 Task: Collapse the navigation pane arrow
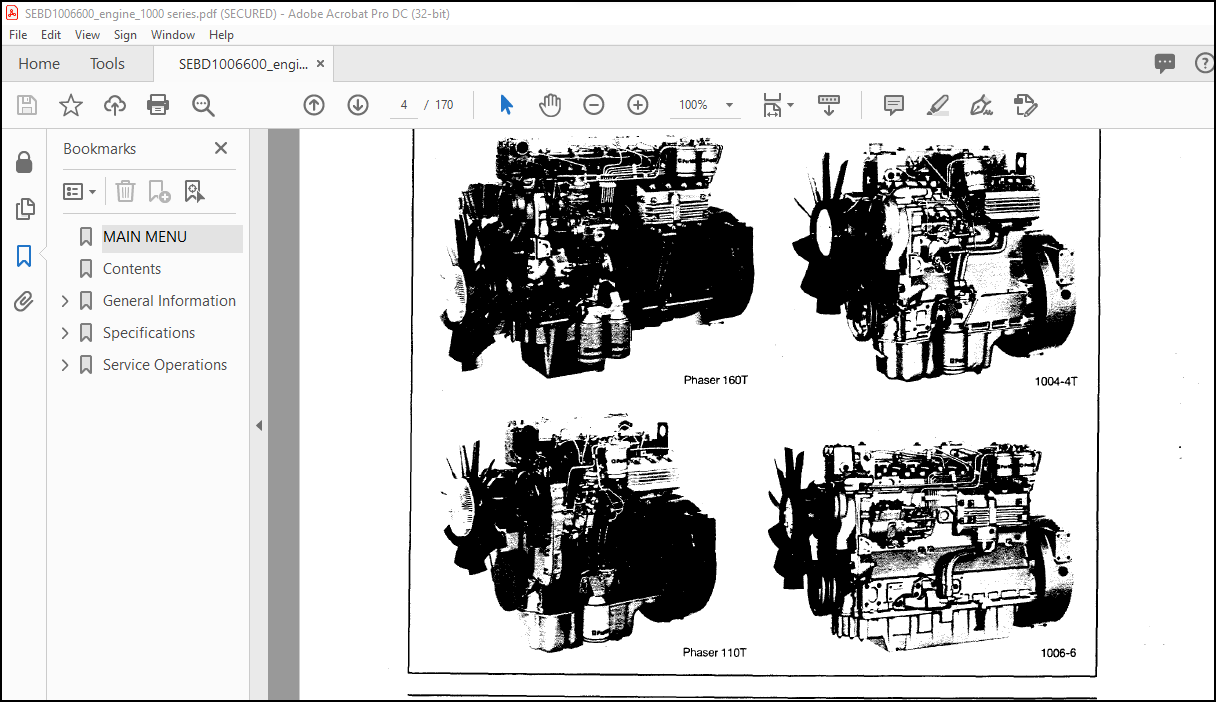259,425
